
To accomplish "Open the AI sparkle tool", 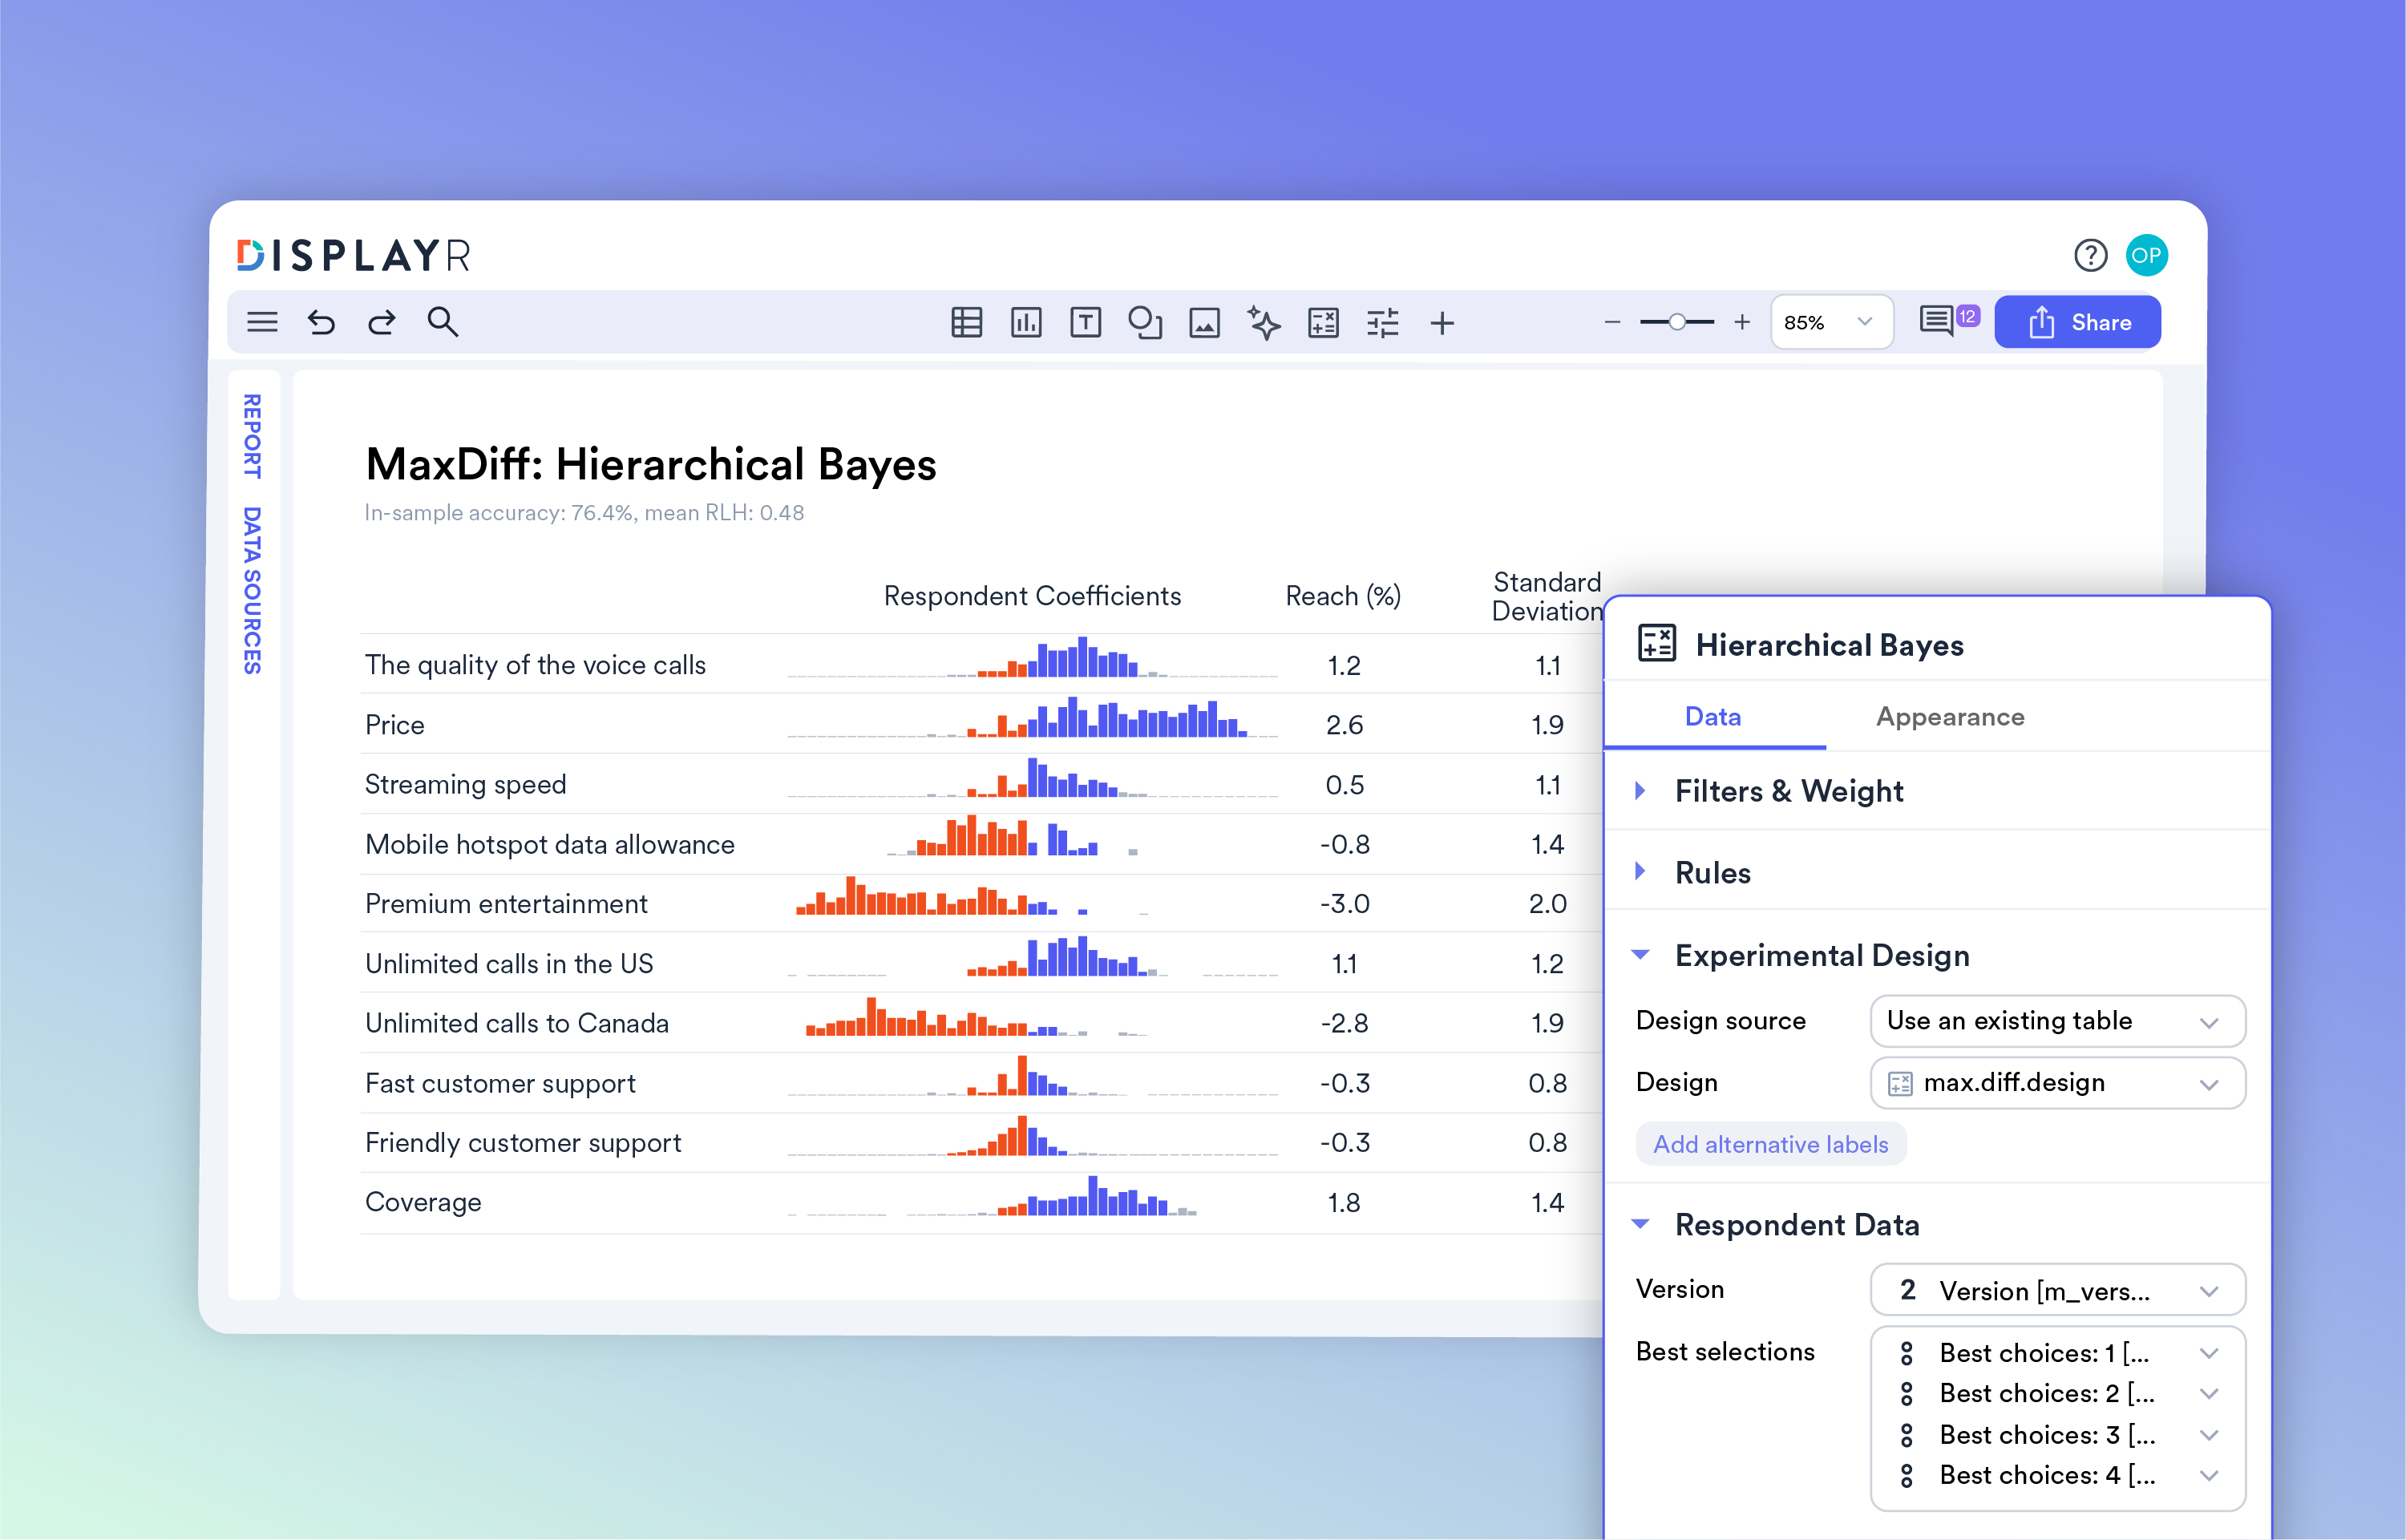I will tap(1264, 322).
